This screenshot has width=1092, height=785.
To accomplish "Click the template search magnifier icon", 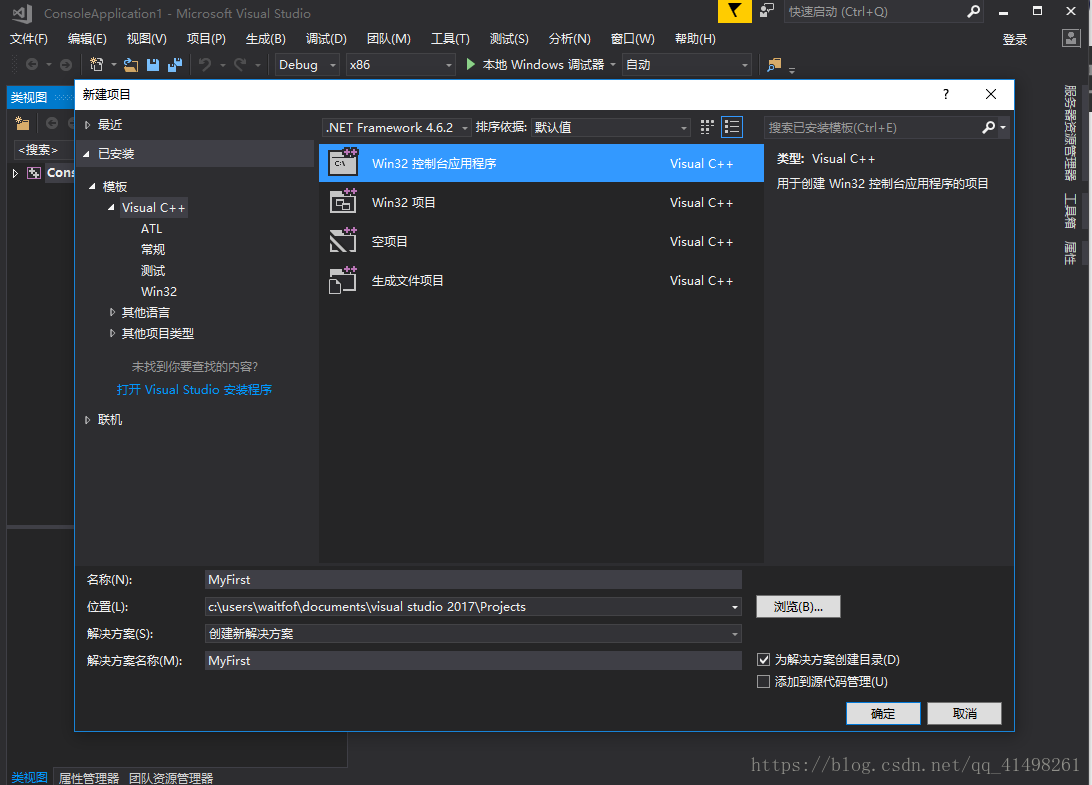I will click(x=988, y=127).
